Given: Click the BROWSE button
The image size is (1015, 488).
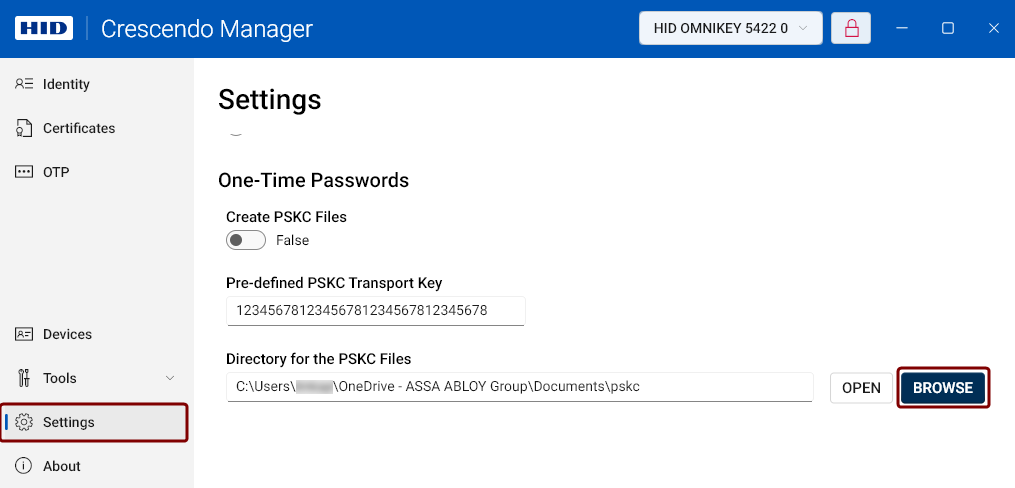Looking at the screenshot, I should click(943, 388).
